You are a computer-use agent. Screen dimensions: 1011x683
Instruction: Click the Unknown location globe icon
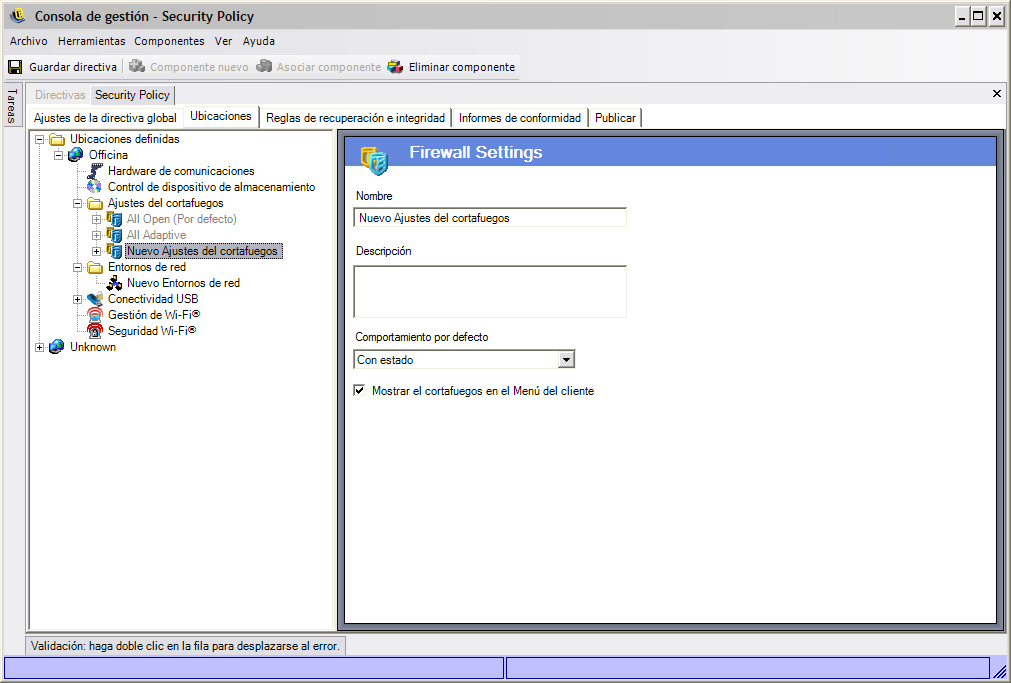click(57, 347)
